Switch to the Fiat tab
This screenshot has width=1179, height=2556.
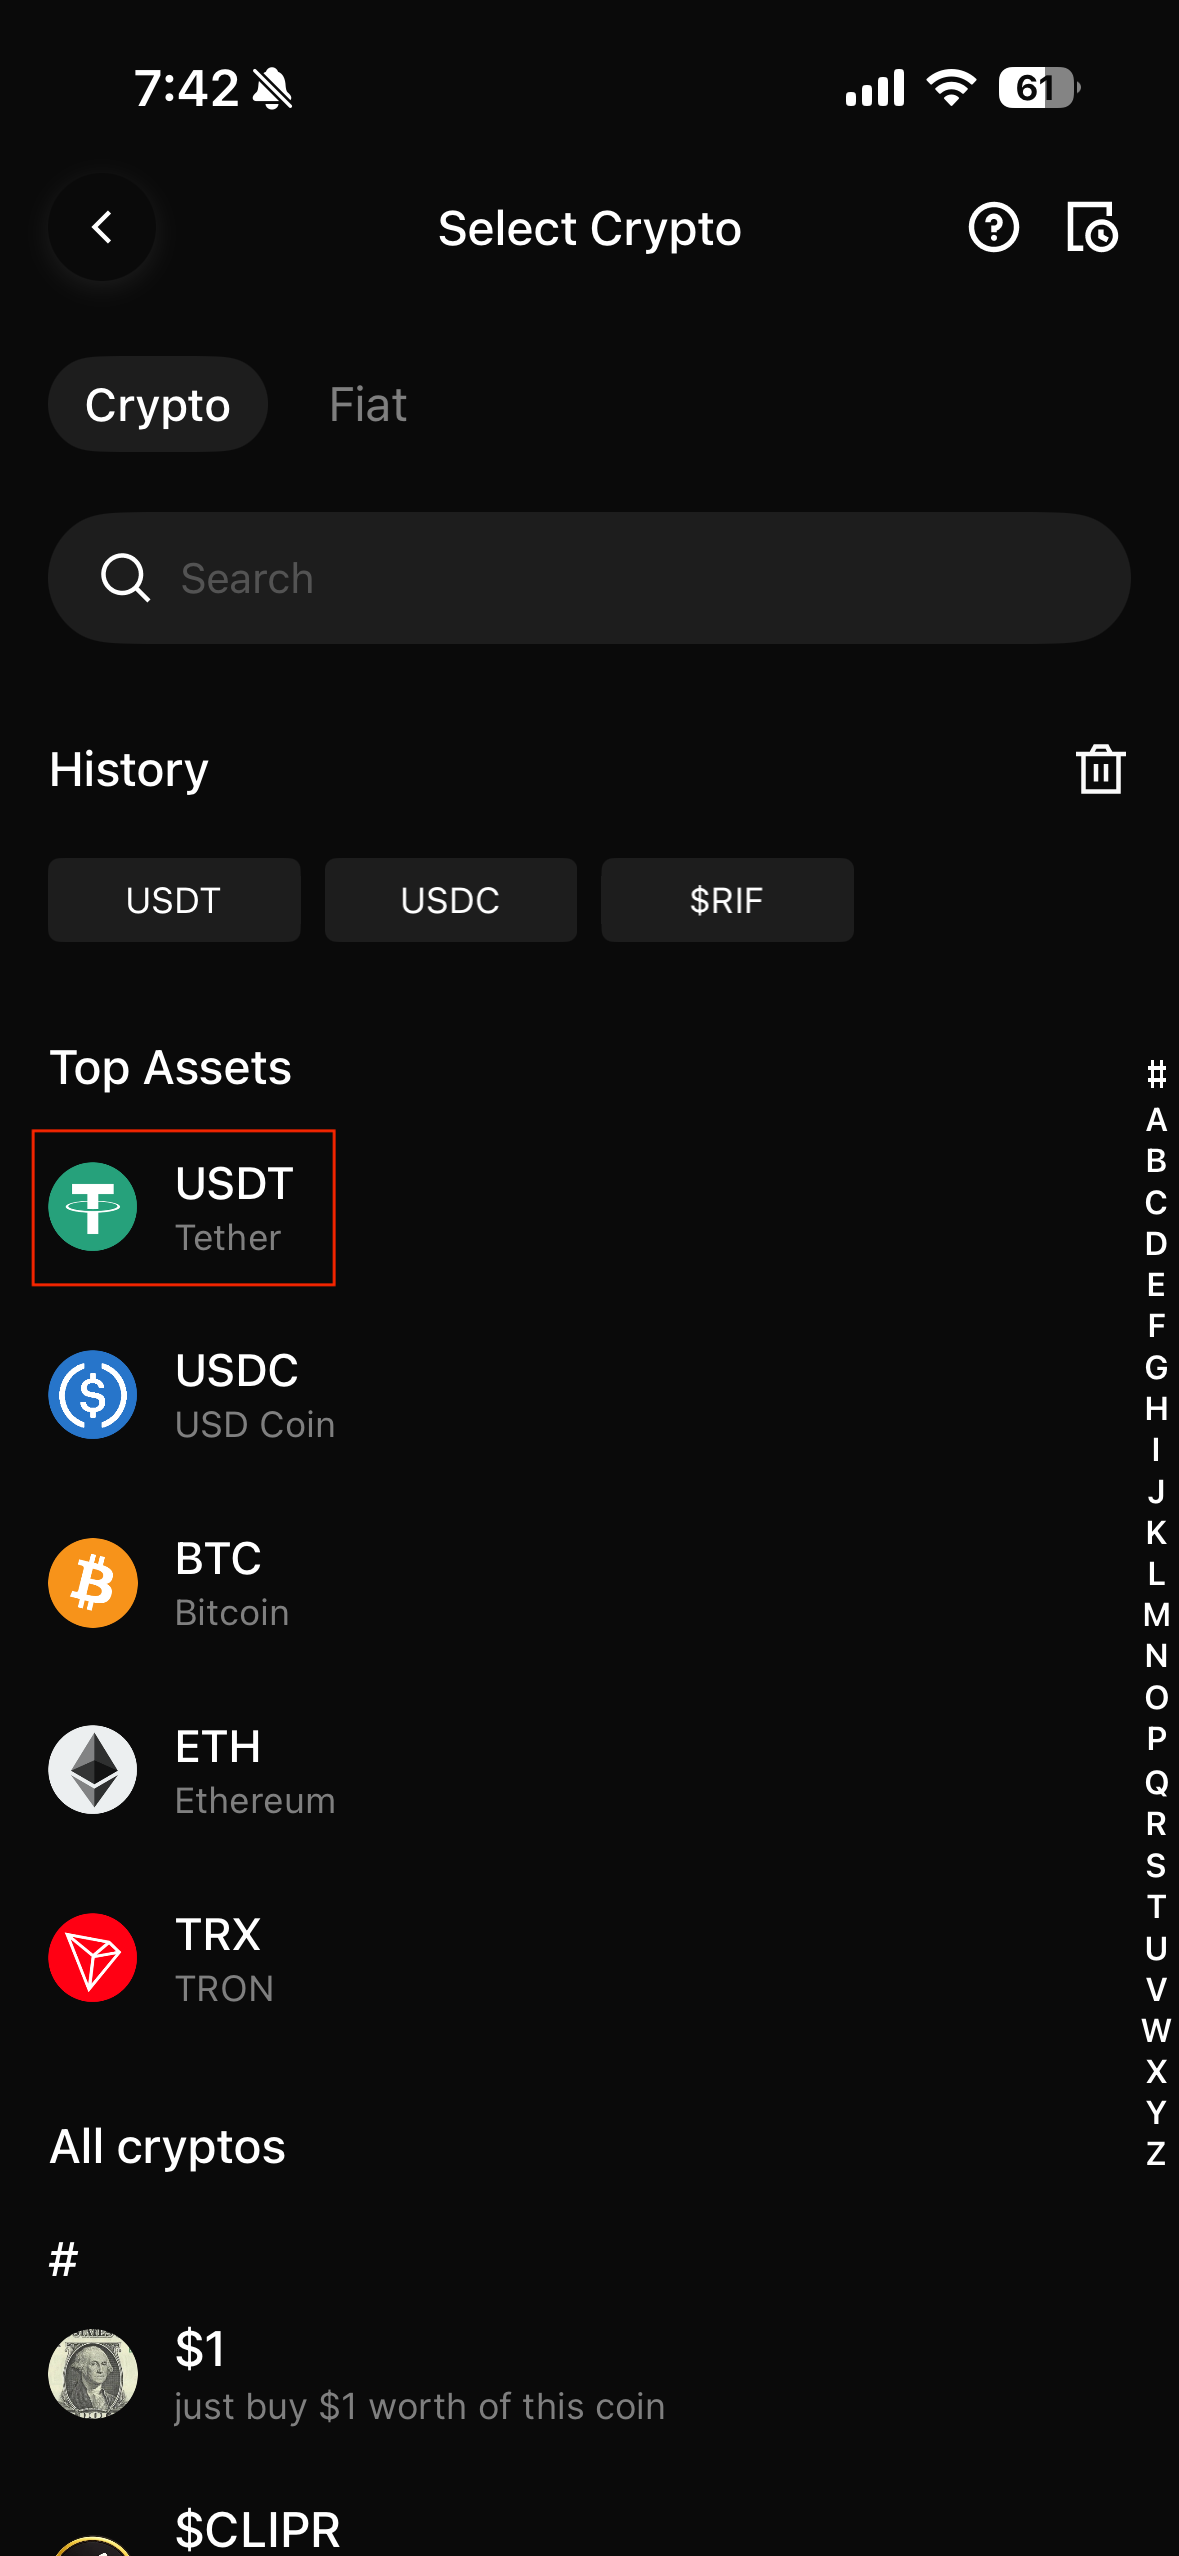point(368,405)
